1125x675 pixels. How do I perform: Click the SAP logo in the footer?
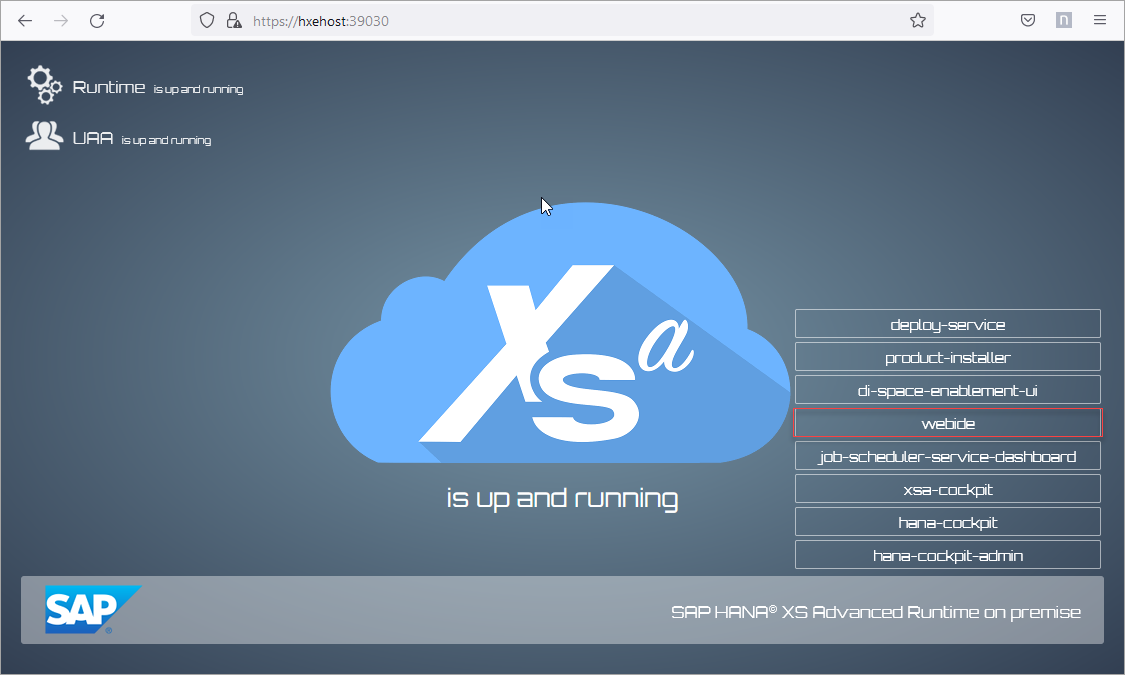click(x=93, y=610)
